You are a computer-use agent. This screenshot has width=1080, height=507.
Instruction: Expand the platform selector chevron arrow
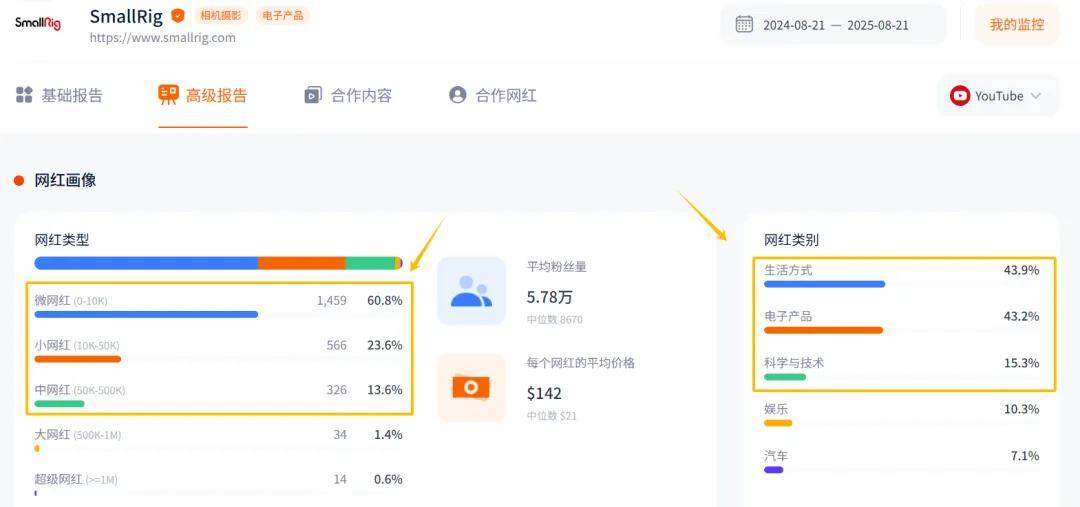(x=1036, y=96)
